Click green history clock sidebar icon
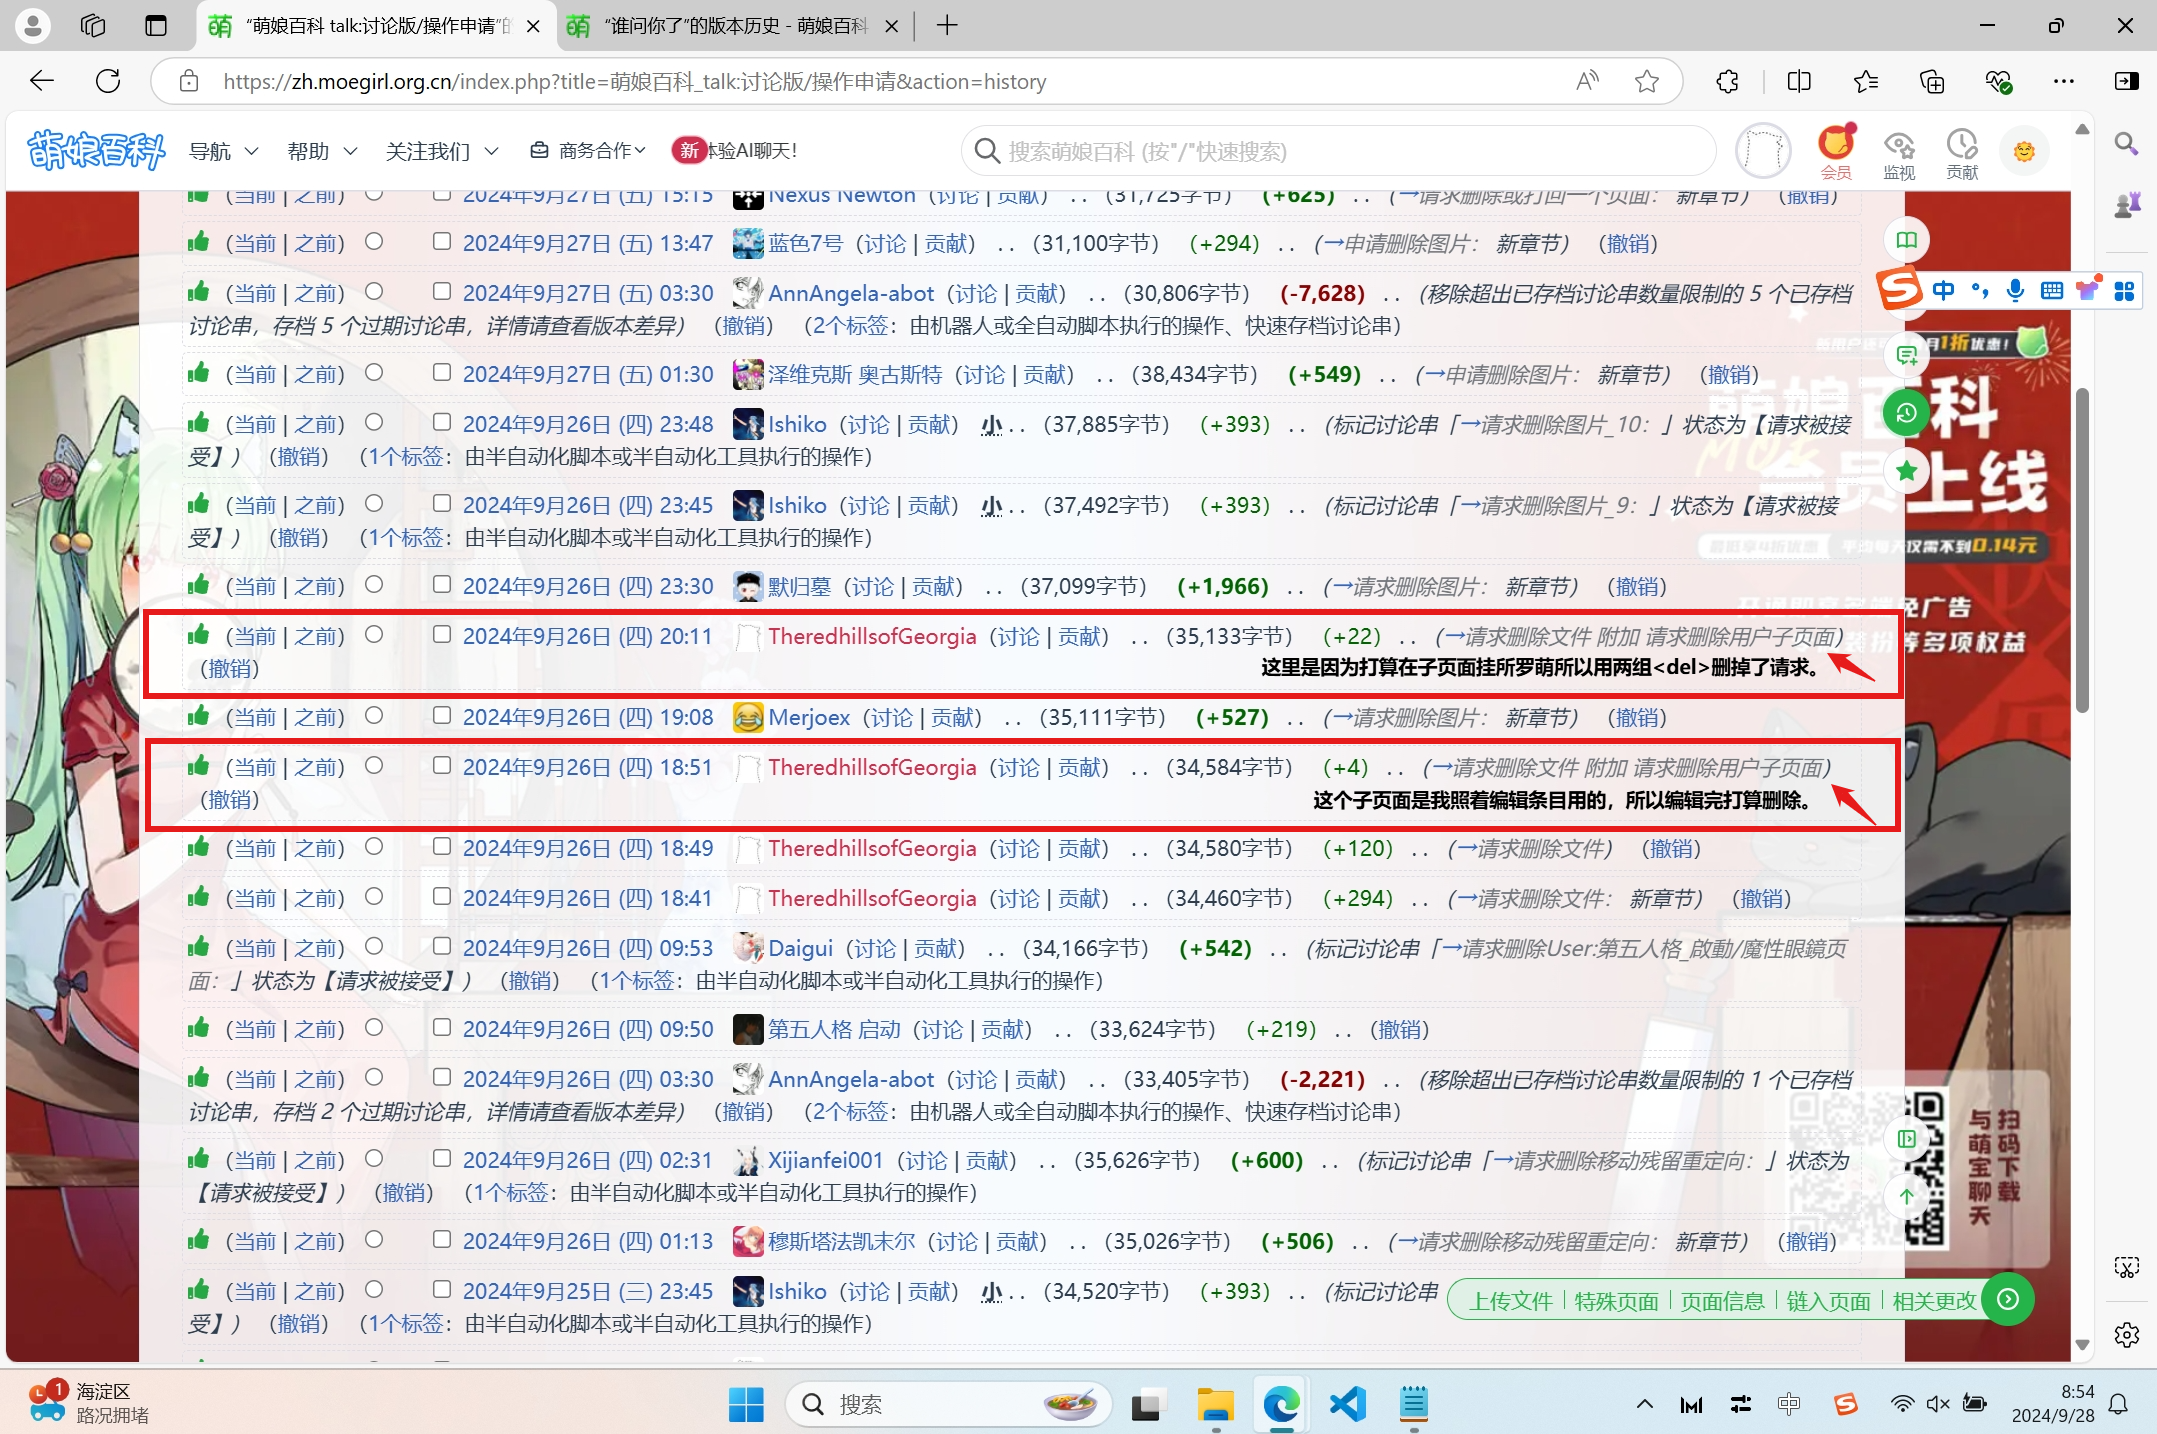 (x=1906, y=413)
